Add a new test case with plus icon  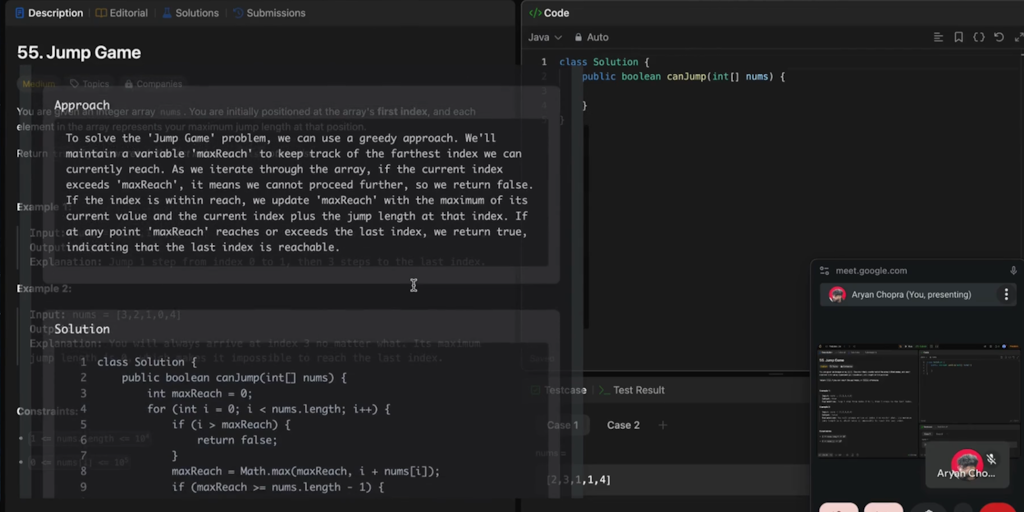663,425
